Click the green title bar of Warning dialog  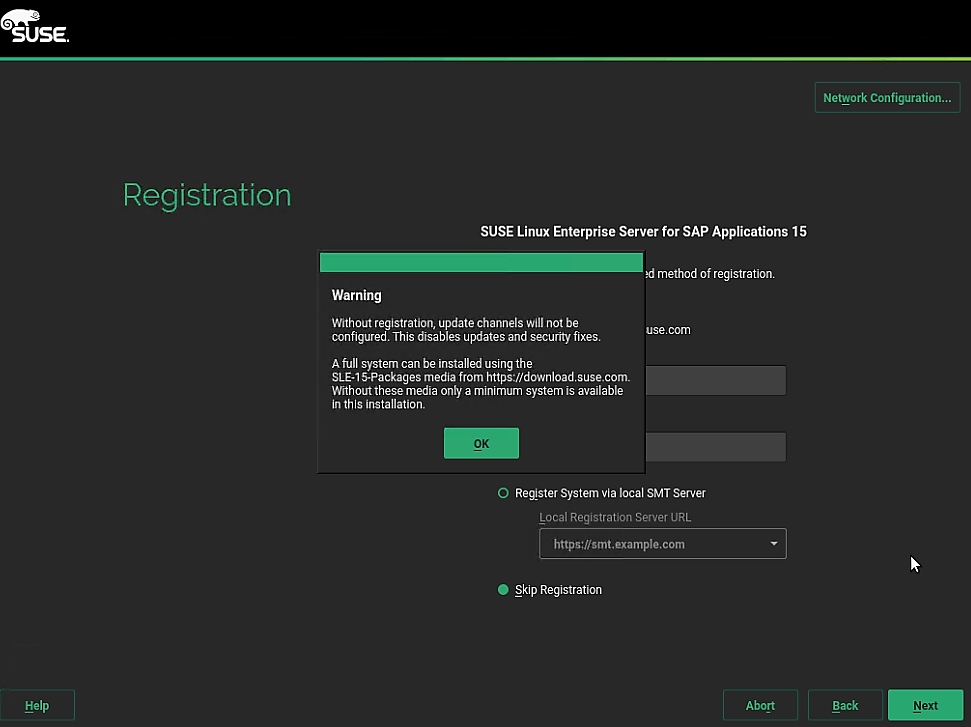click(481, 263)
